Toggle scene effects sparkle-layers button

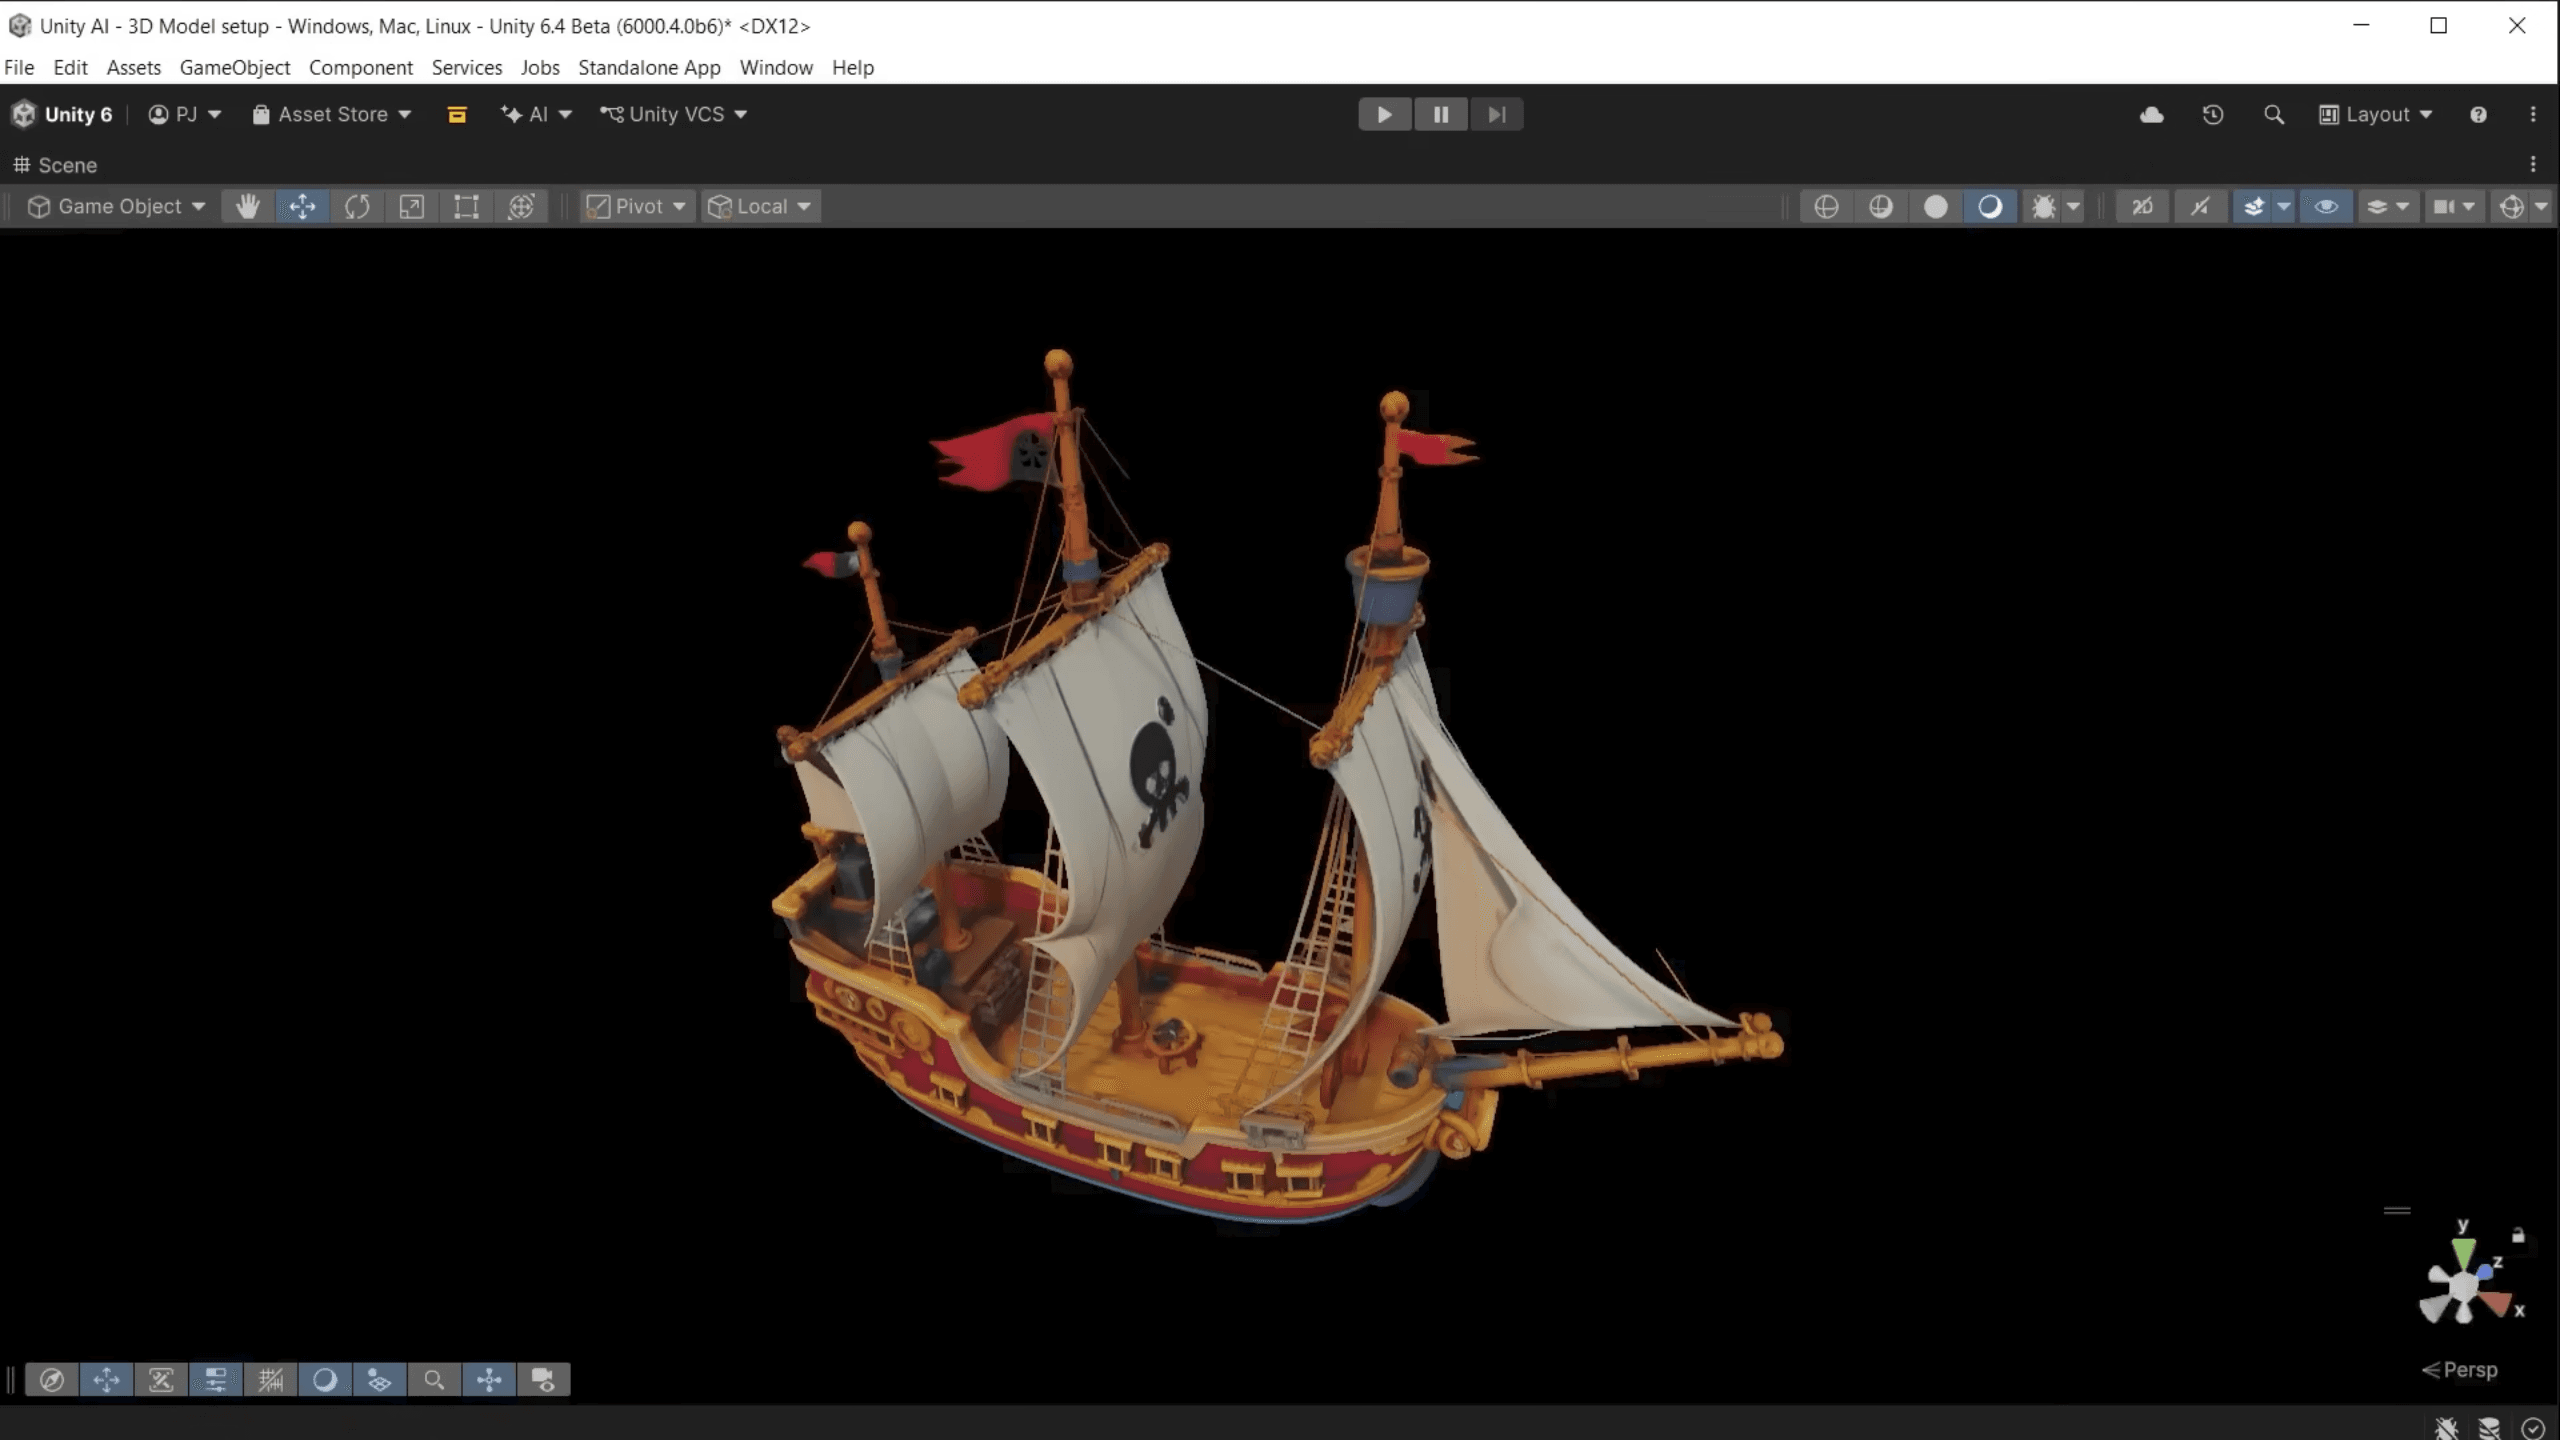point(2254,206)
